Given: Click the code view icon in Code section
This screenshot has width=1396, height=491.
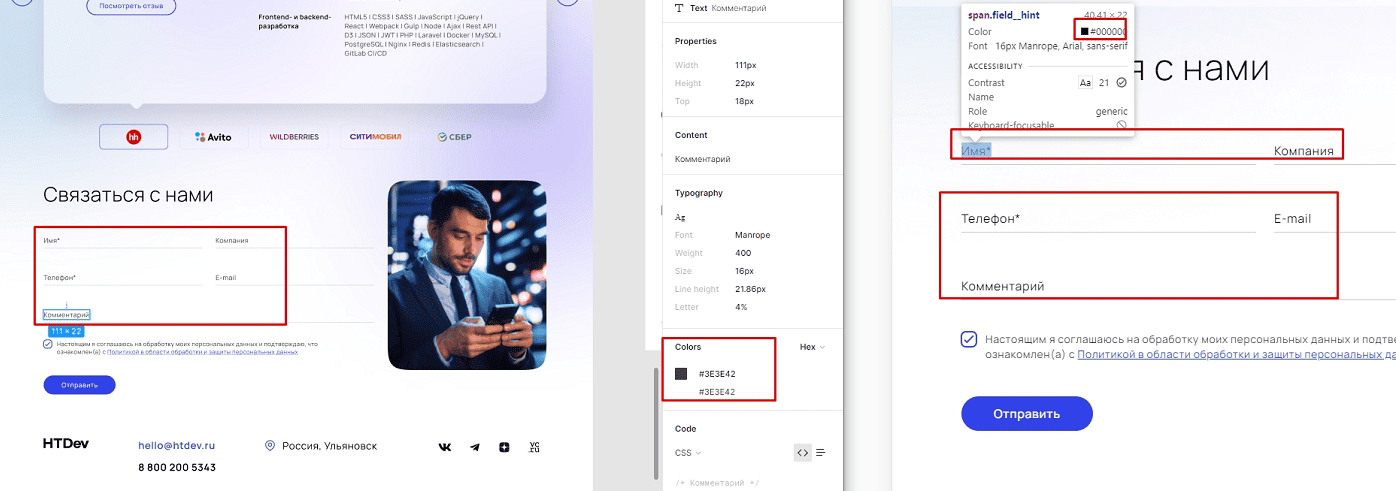Looking at the screenshot, I should pos(802,452).
